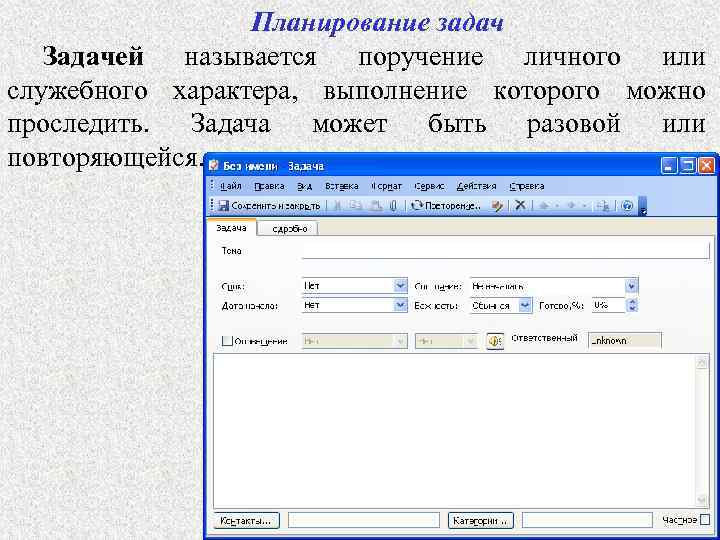Open the Вид menu

pos(304,186)
